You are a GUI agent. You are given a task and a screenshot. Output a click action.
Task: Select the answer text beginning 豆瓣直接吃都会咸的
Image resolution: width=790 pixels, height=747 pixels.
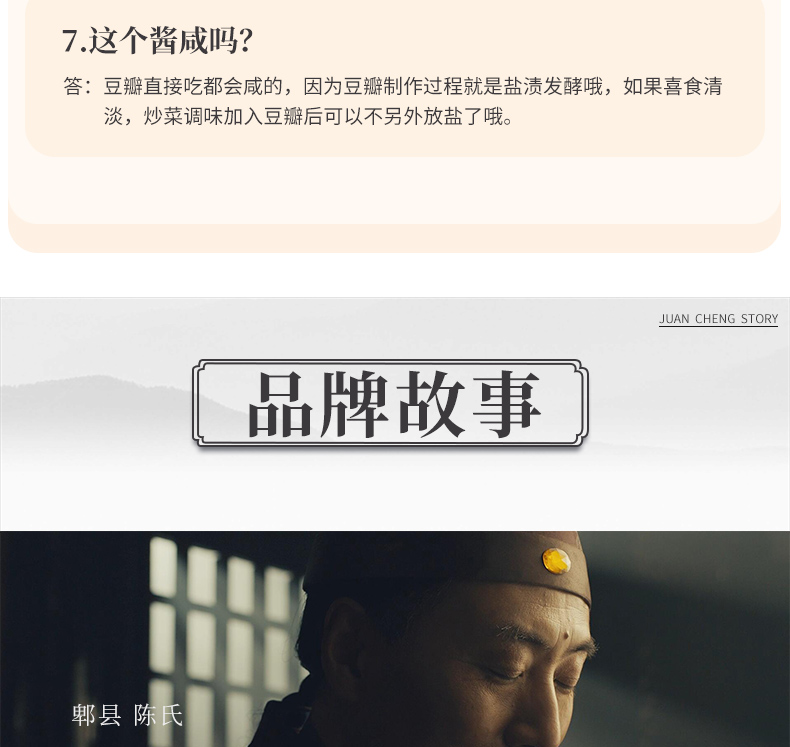tap(413, 101)
